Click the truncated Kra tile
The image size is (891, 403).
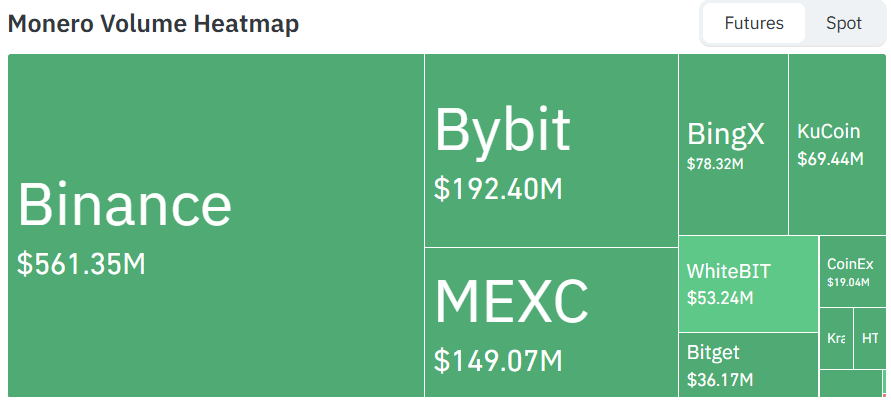point(836,338)
